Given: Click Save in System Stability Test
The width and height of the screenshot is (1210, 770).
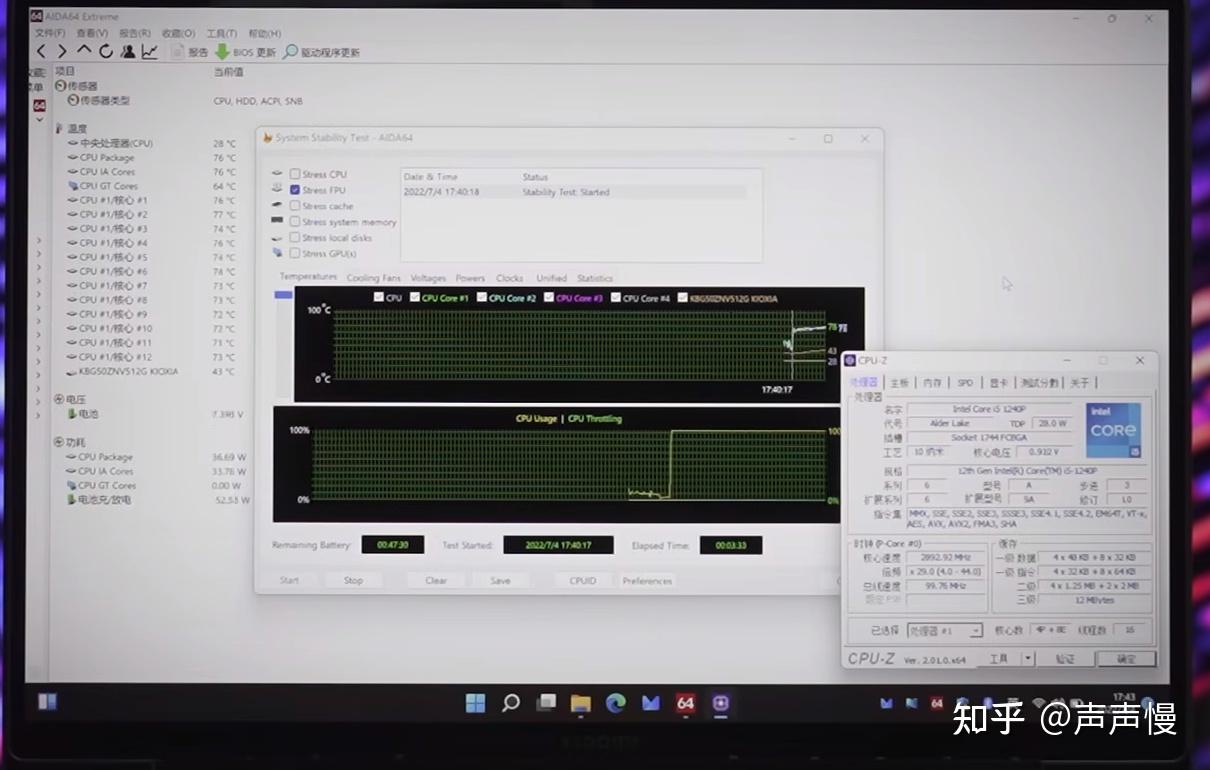Looking at the screenshot, I should point(500,580).
